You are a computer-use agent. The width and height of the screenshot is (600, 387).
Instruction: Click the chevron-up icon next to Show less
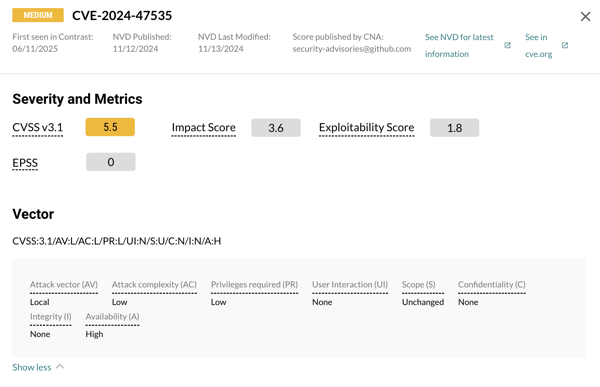(60, 367)
